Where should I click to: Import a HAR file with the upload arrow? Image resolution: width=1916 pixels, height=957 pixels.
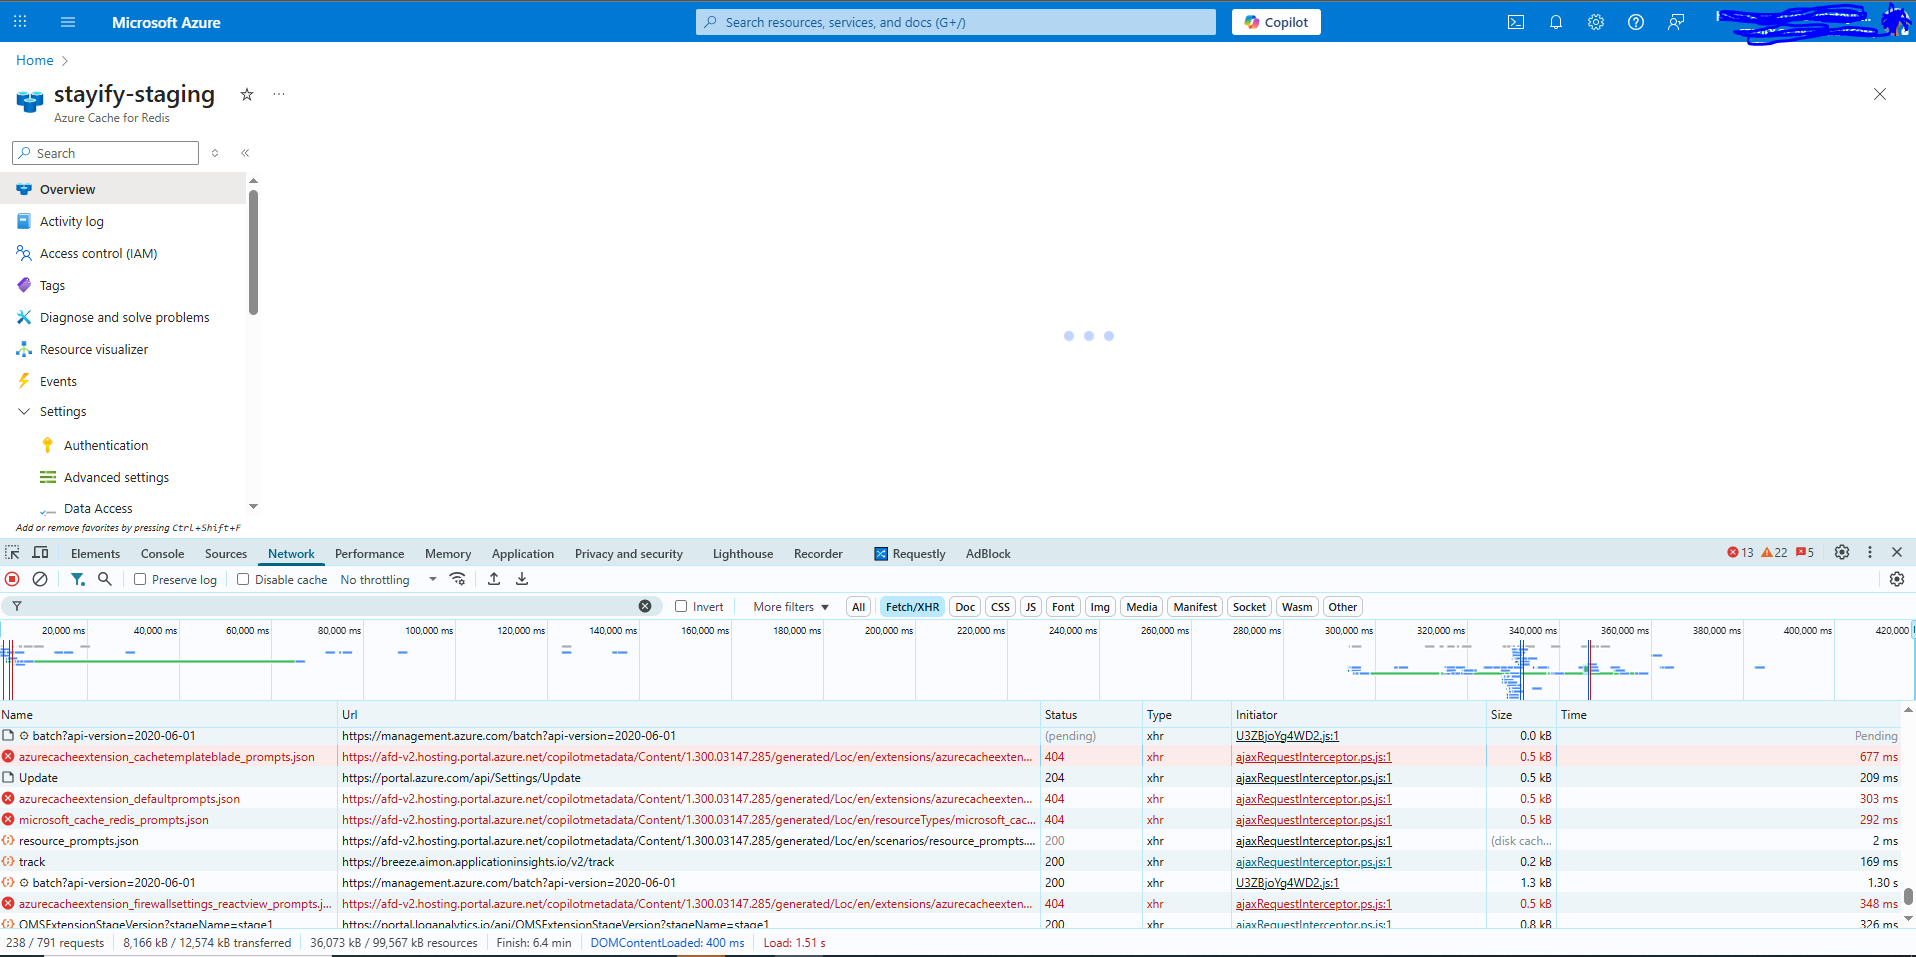[x=494, y=579]
